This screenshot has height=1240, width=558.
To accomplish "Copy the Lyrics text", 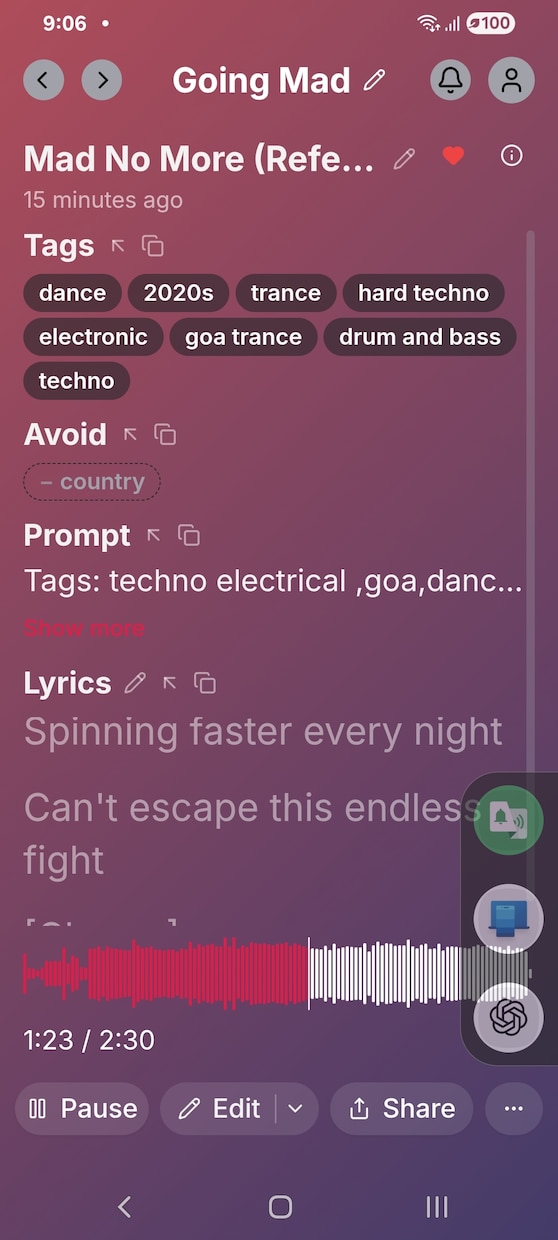I will point(205,683).
